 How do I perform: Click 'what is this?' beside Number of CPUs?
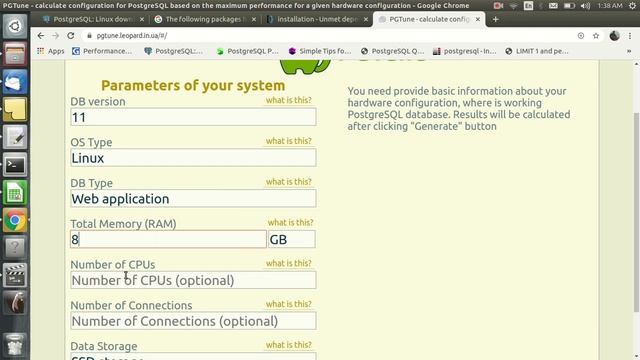(x=289, y=263)
